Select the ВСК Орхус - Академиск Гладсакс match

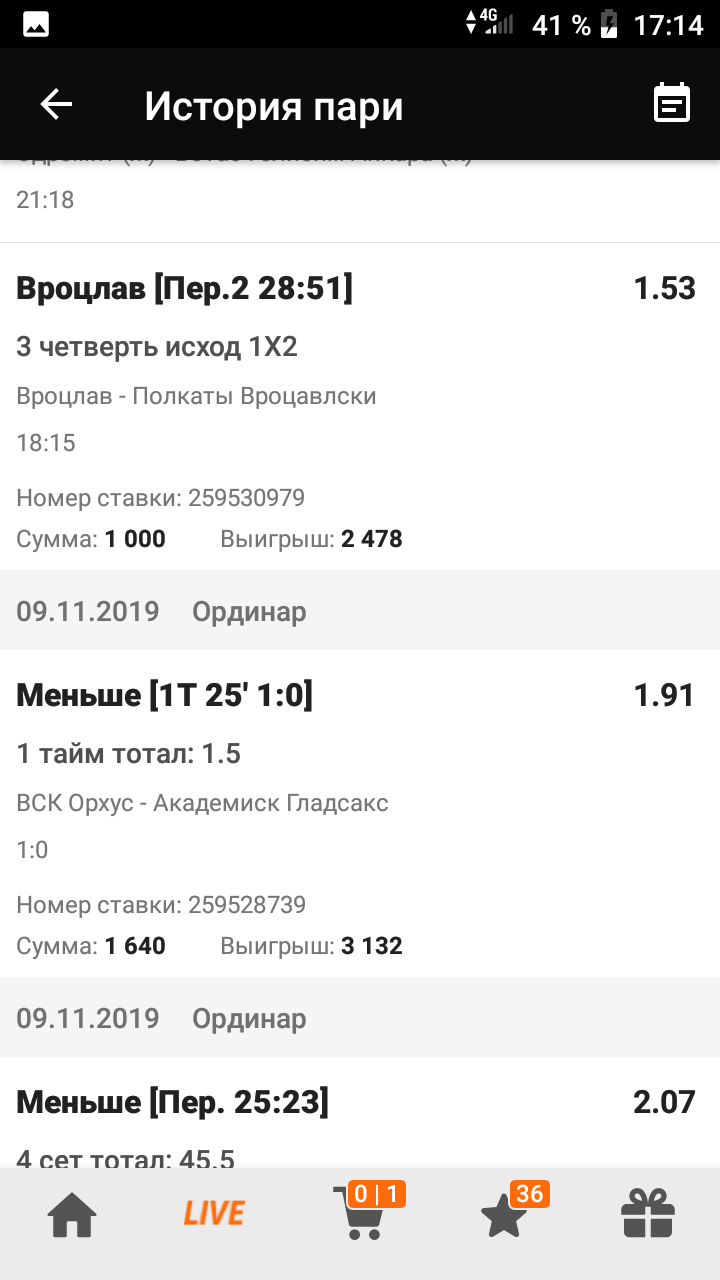click(x=203, y=803)
